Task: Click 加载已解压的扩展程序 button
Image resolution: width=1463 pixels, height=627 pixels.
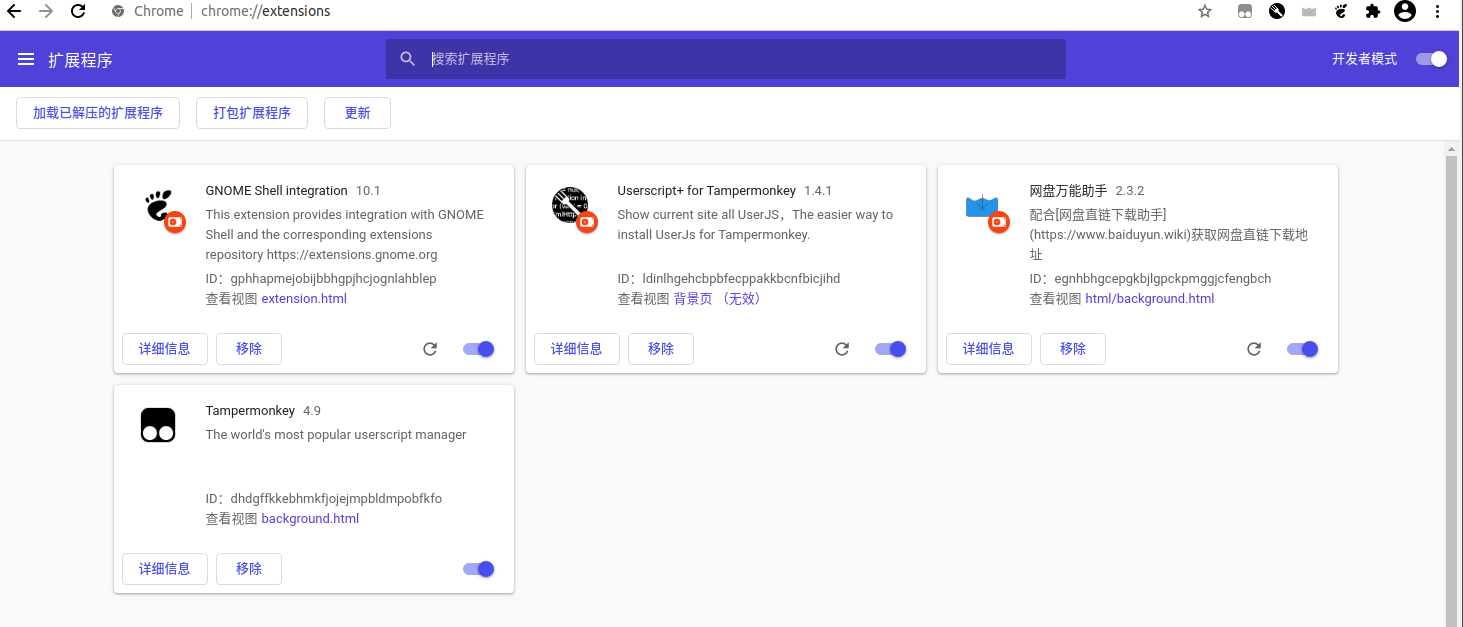Action: (x=98, y=113)
